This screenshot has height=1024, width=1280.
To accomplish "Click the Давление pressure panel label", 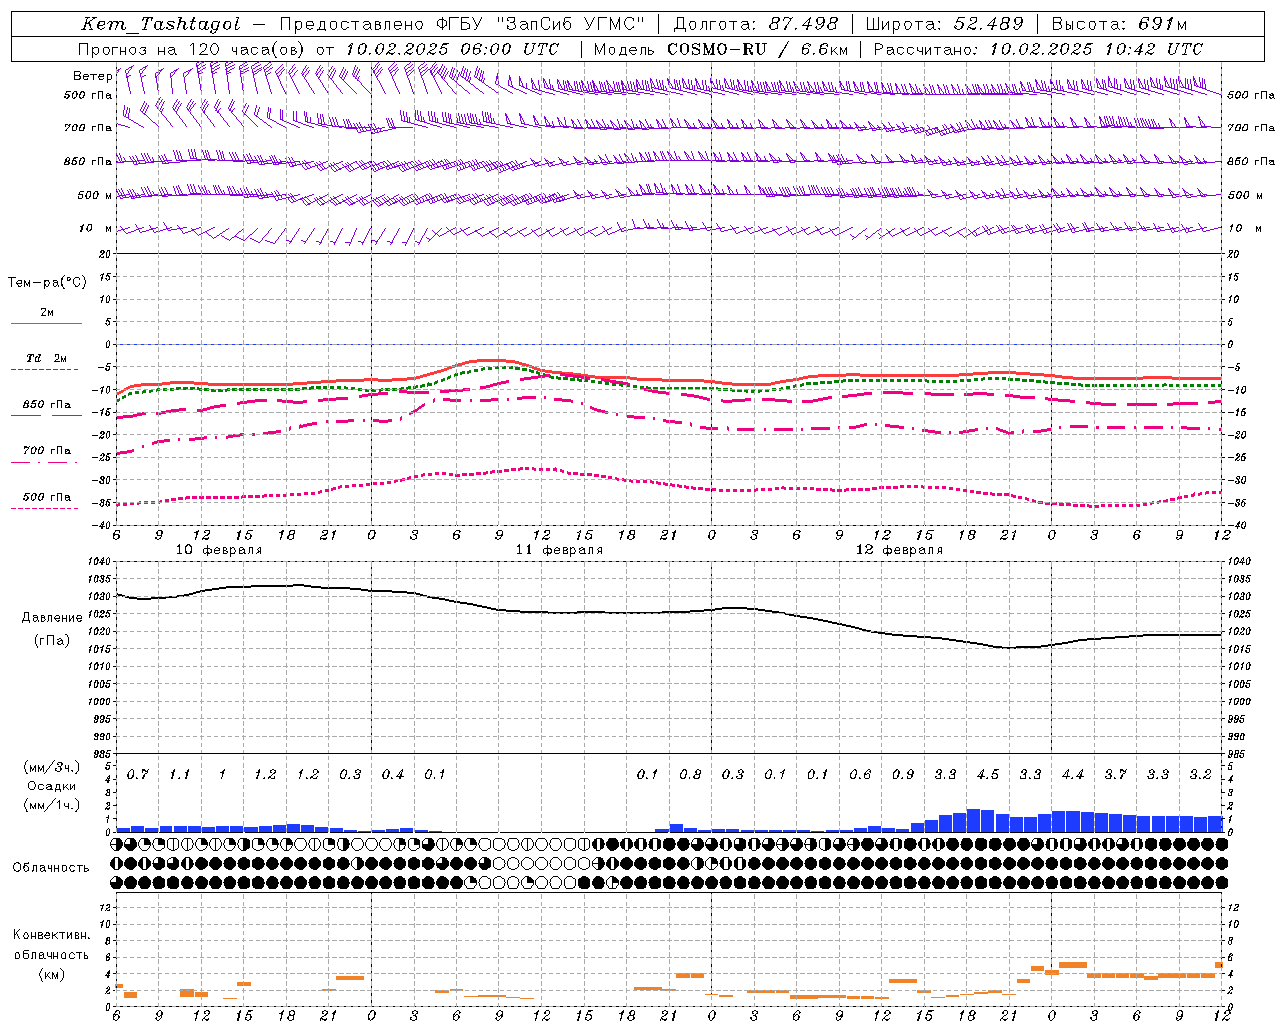I will pos(52,618).
